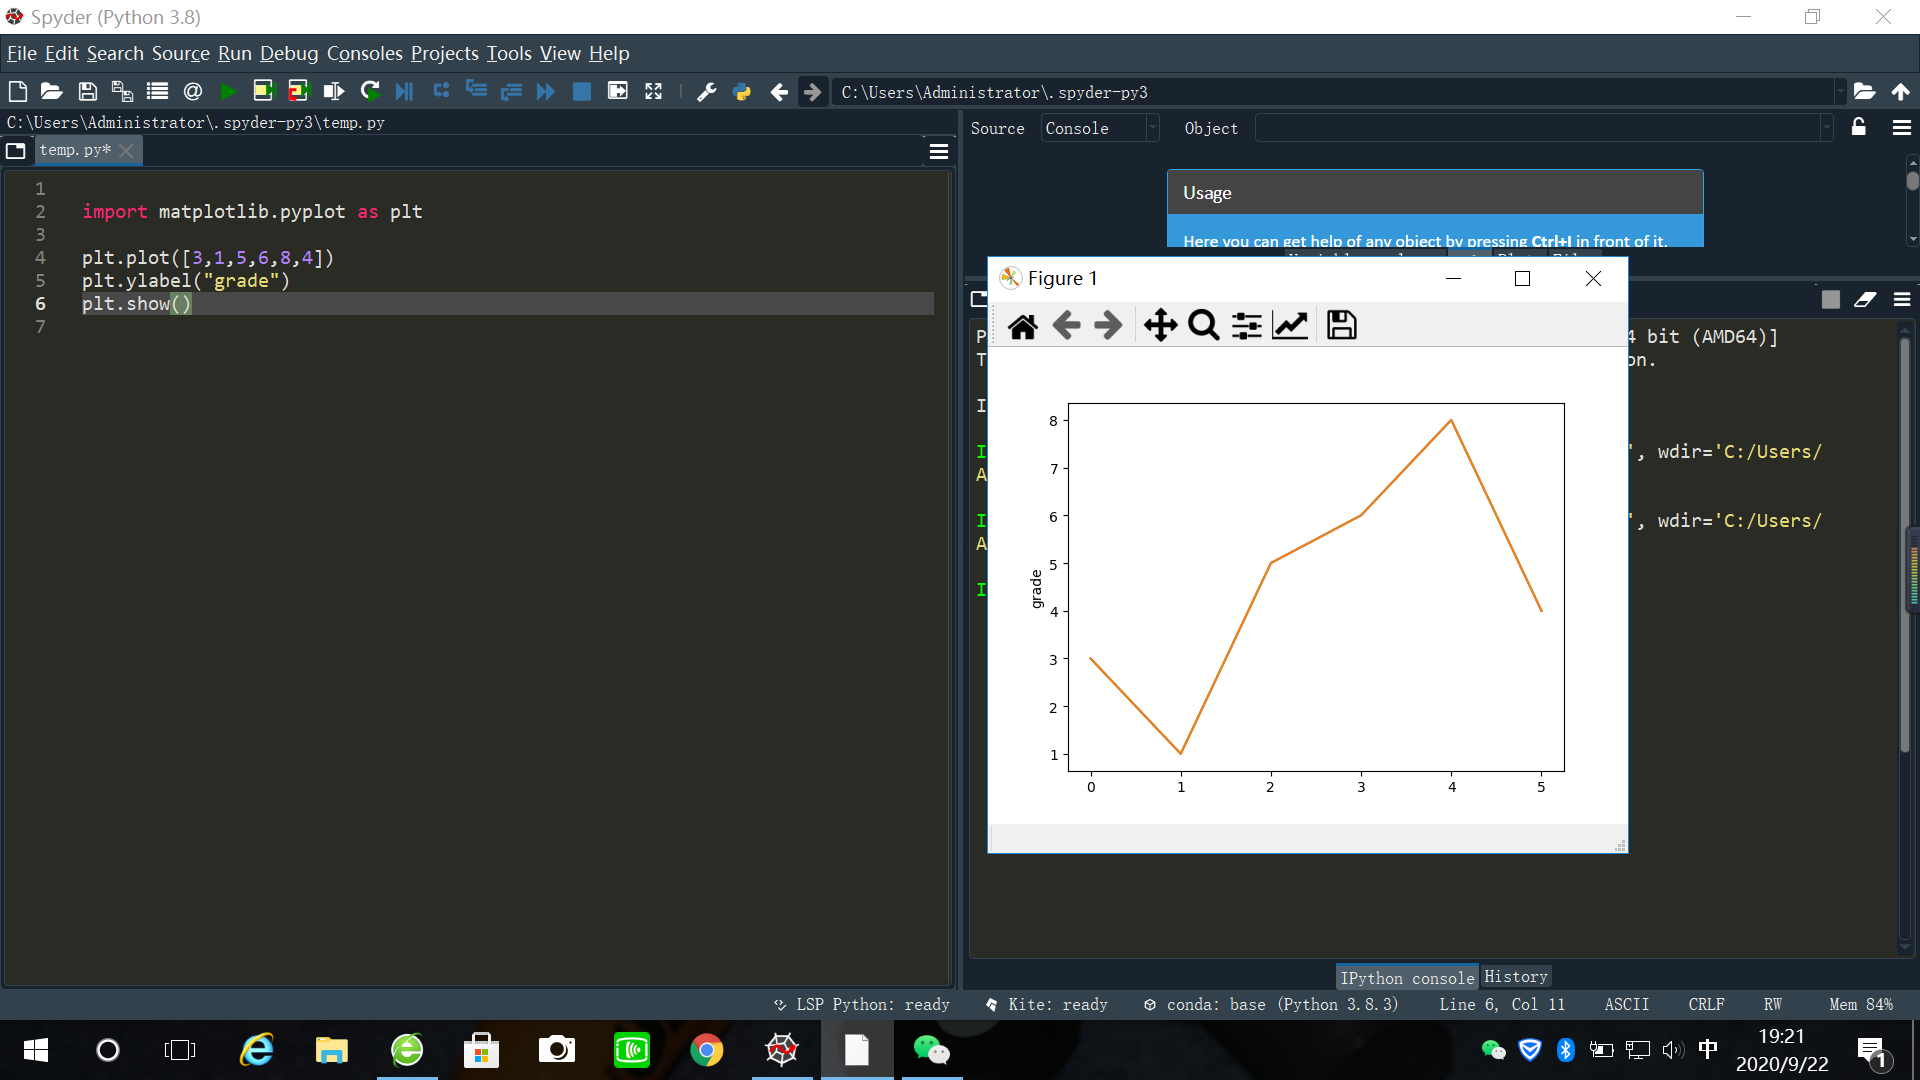The width and height of the screenshot is (1920, 1080).
Task: Select the Pan axes tool in Figure
Action: click(1160, 326)
